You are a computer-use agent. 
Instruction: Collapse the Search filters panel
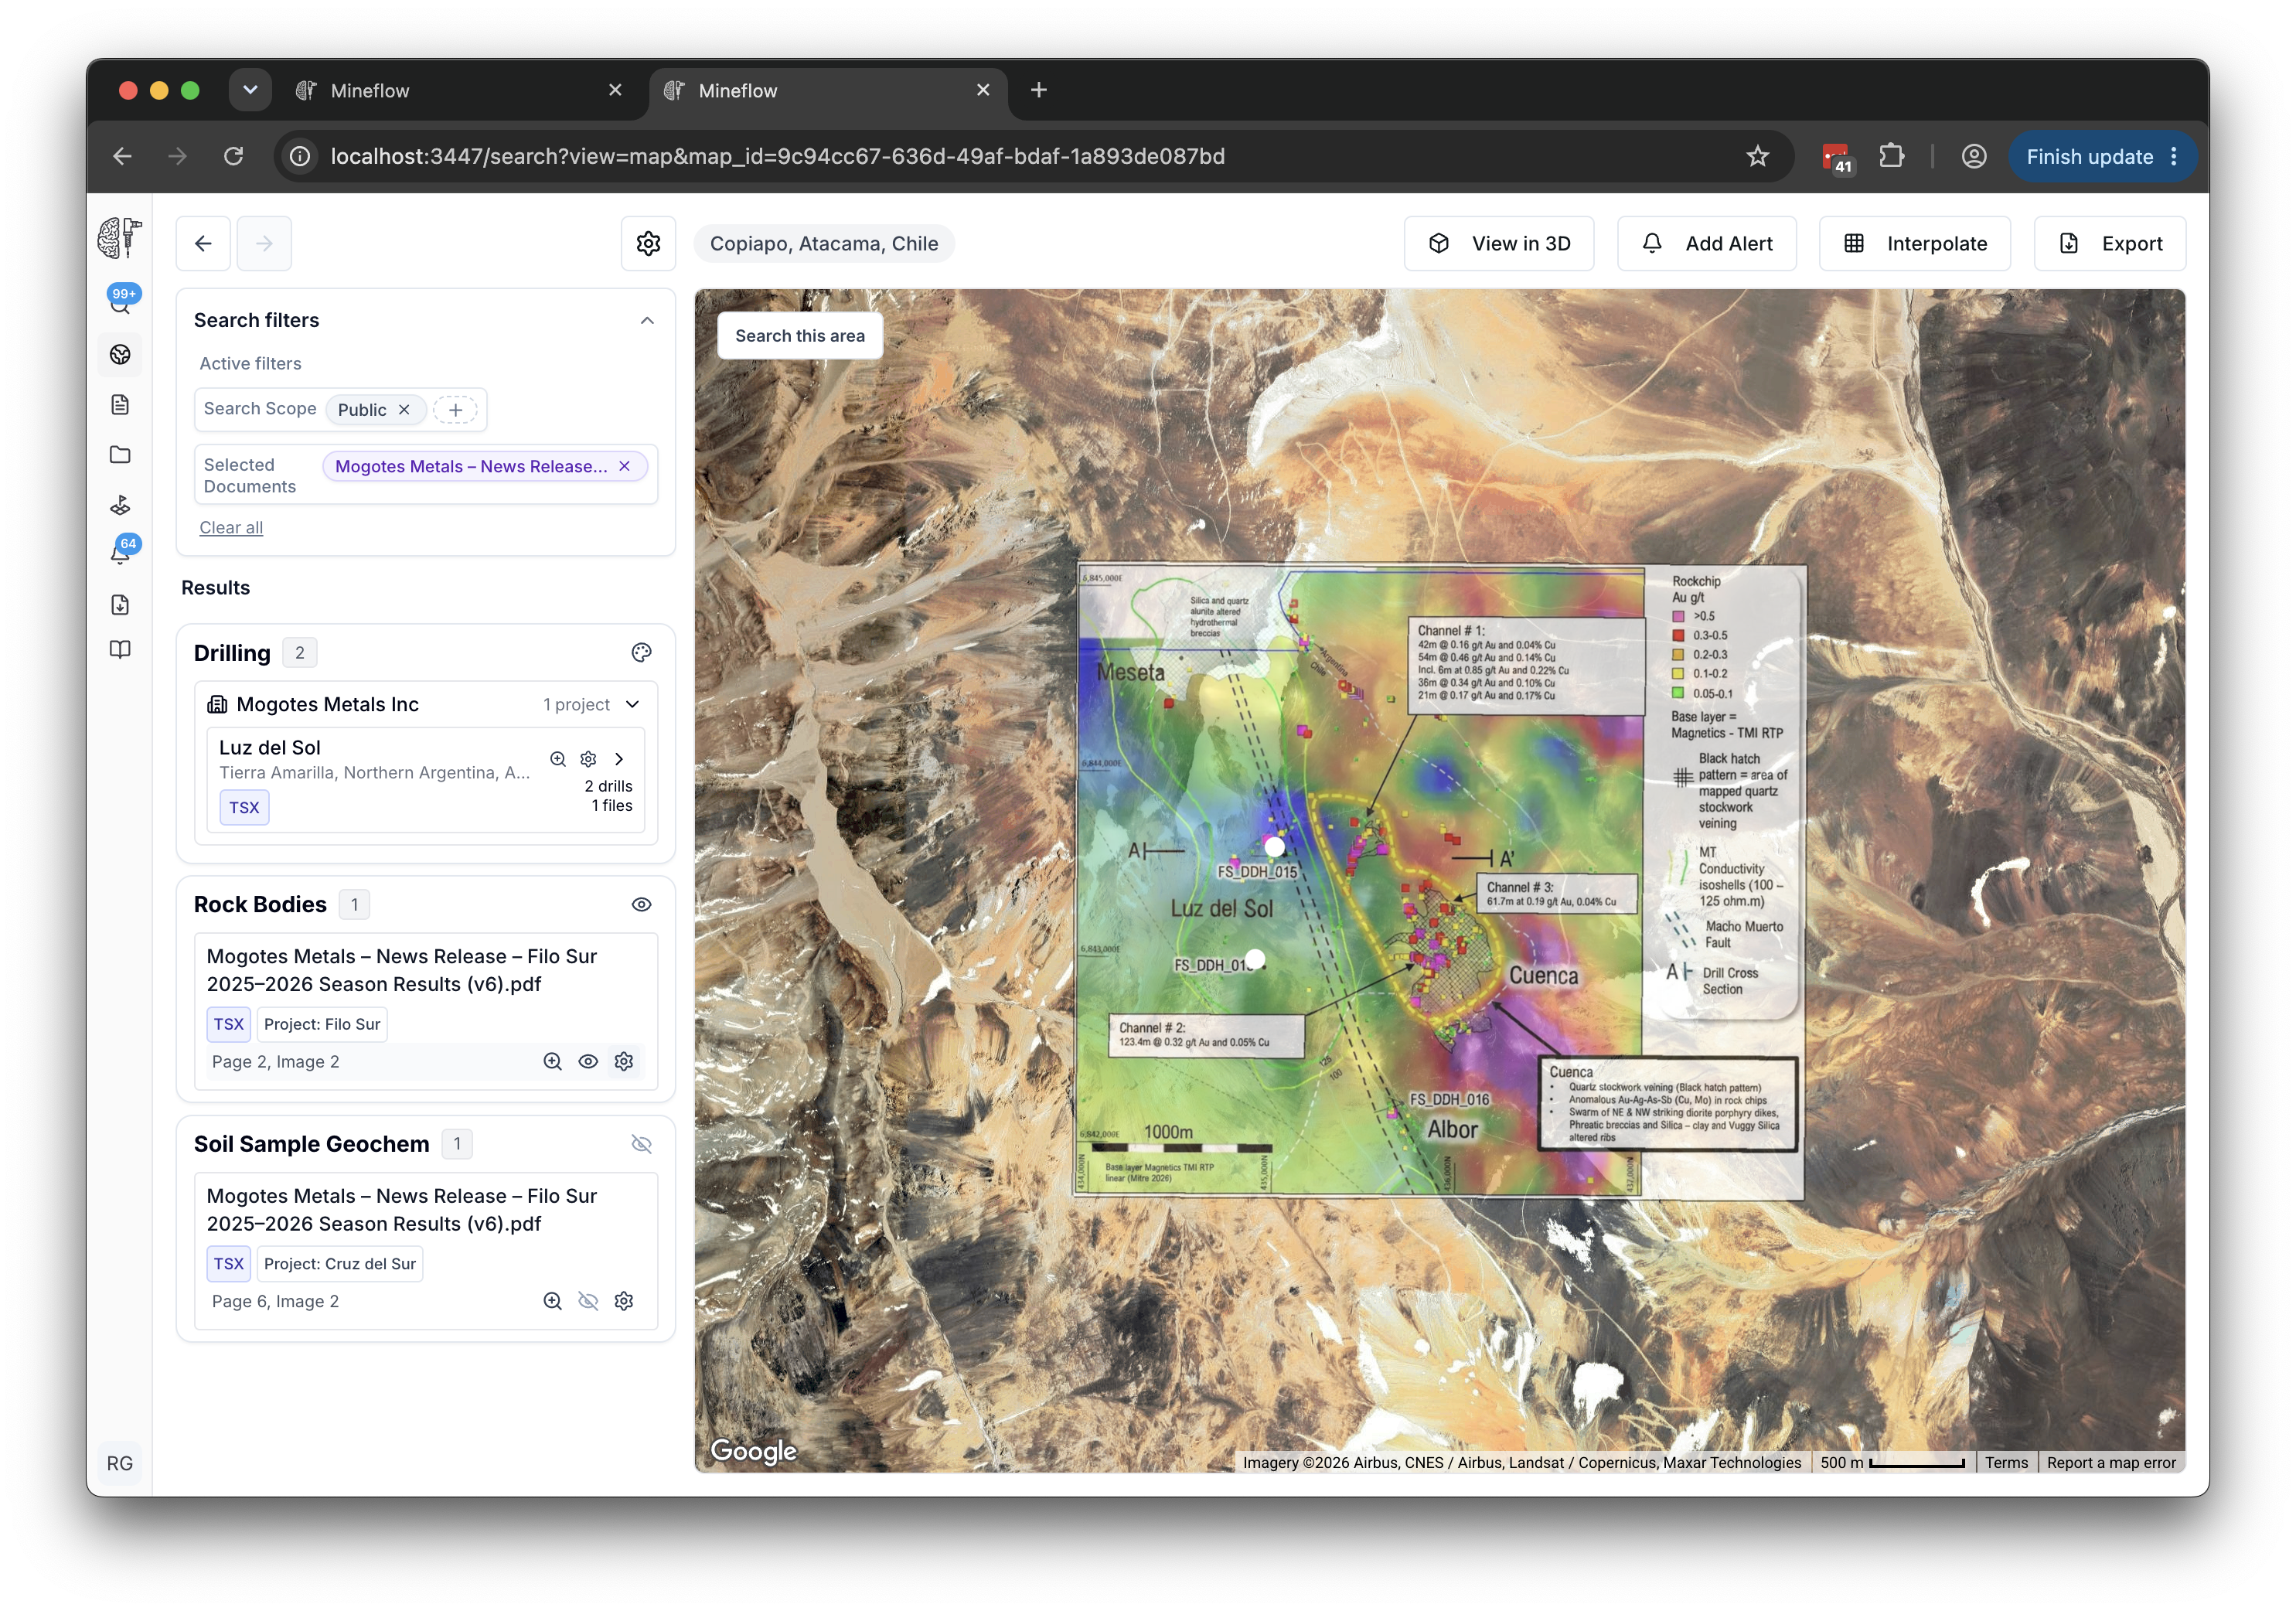(647, 321)
